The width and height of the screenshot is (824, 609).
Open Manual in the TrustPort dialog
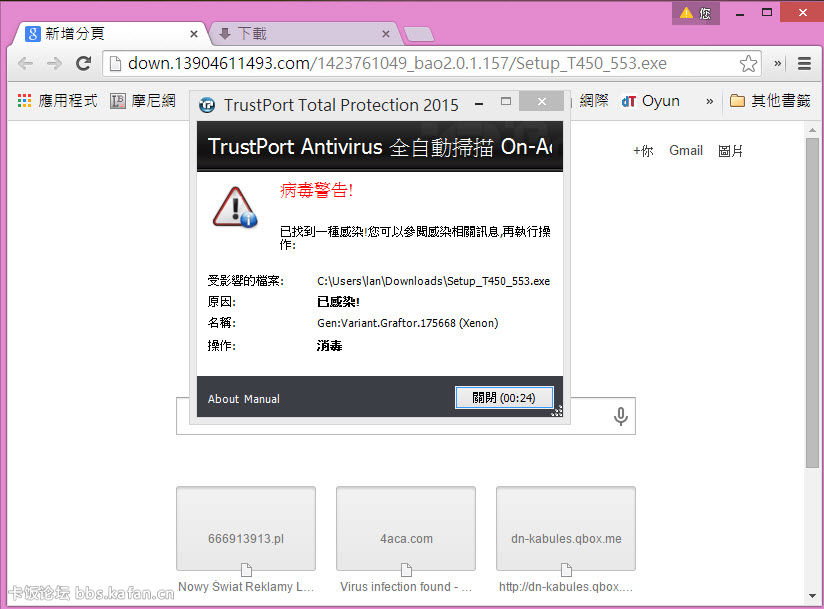click(262, 399)
